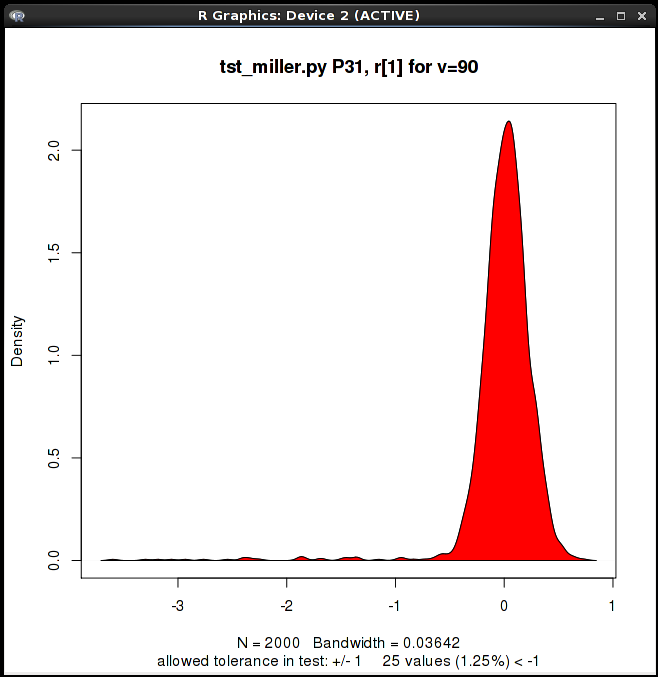Close the R Graphics device window
Image resolution: width=658 pixels, height=677 pixels.
click(x=641, y=15)
